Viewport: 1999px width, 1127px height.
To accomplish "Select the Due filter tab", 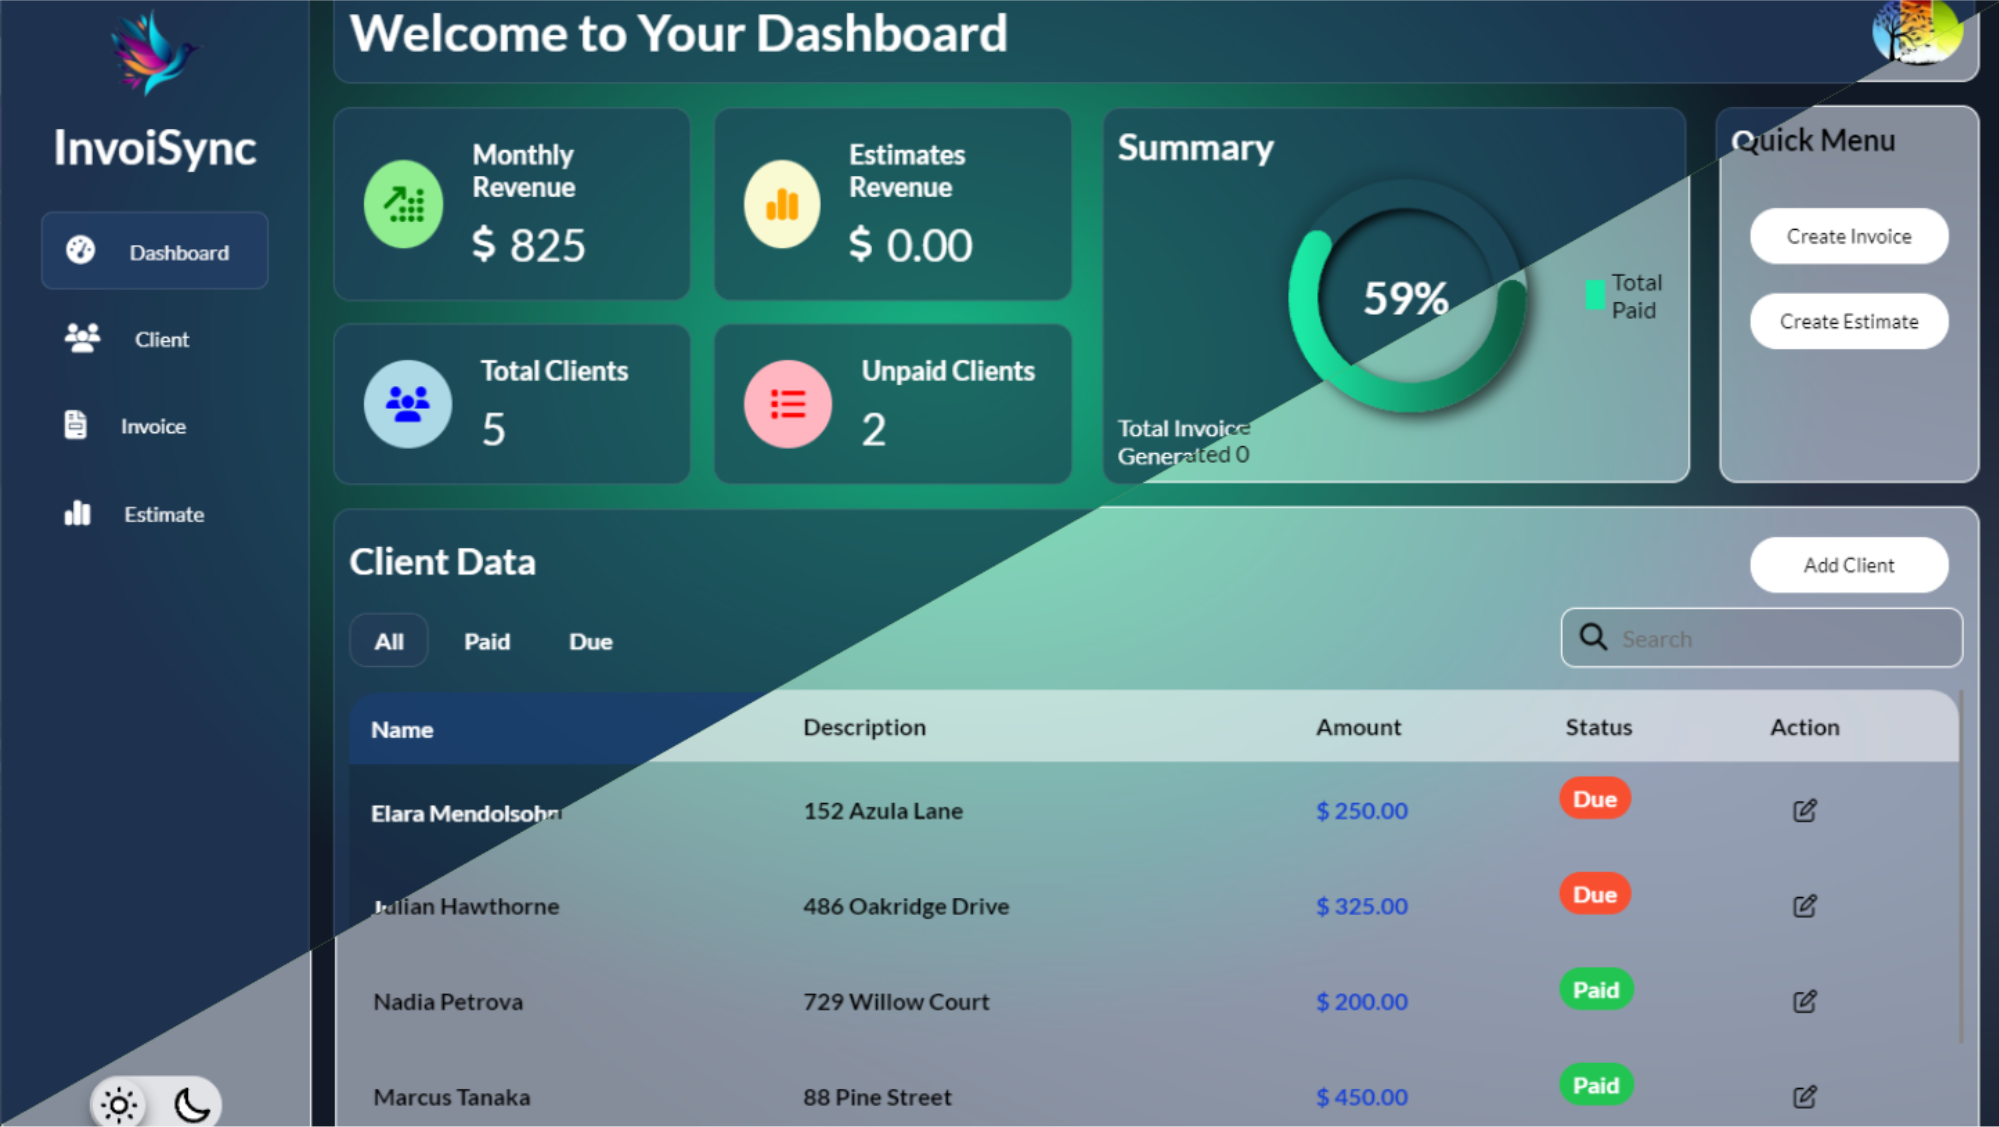I will [591, 641].
